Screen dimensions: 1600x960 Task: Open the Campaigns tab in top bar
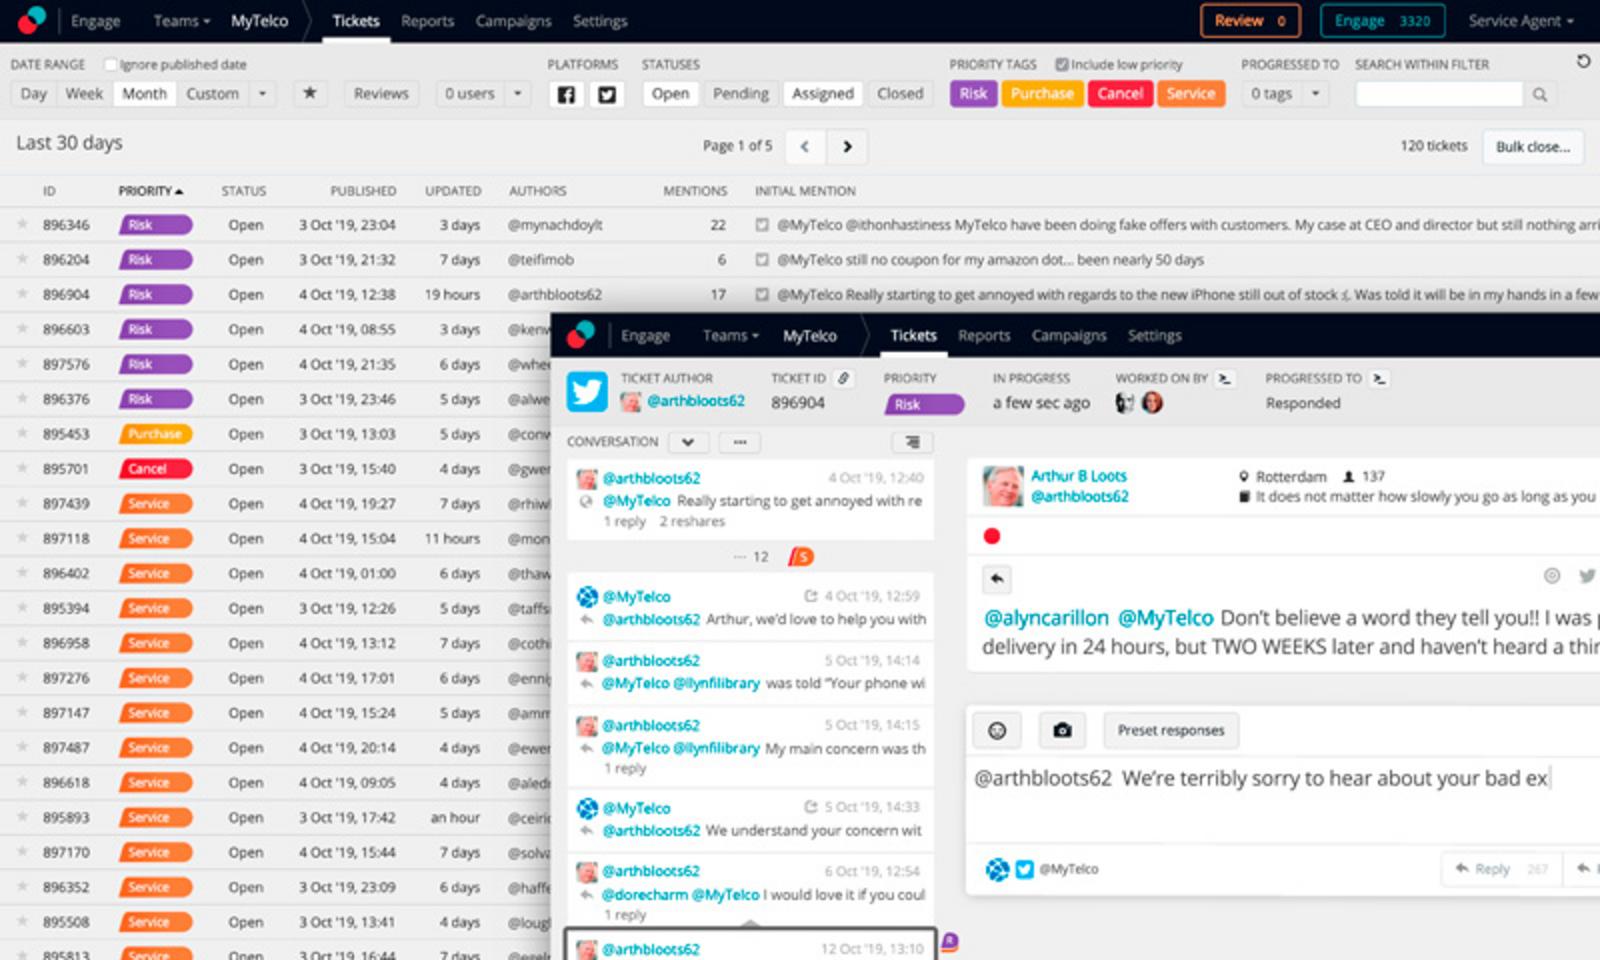[513, 21]
